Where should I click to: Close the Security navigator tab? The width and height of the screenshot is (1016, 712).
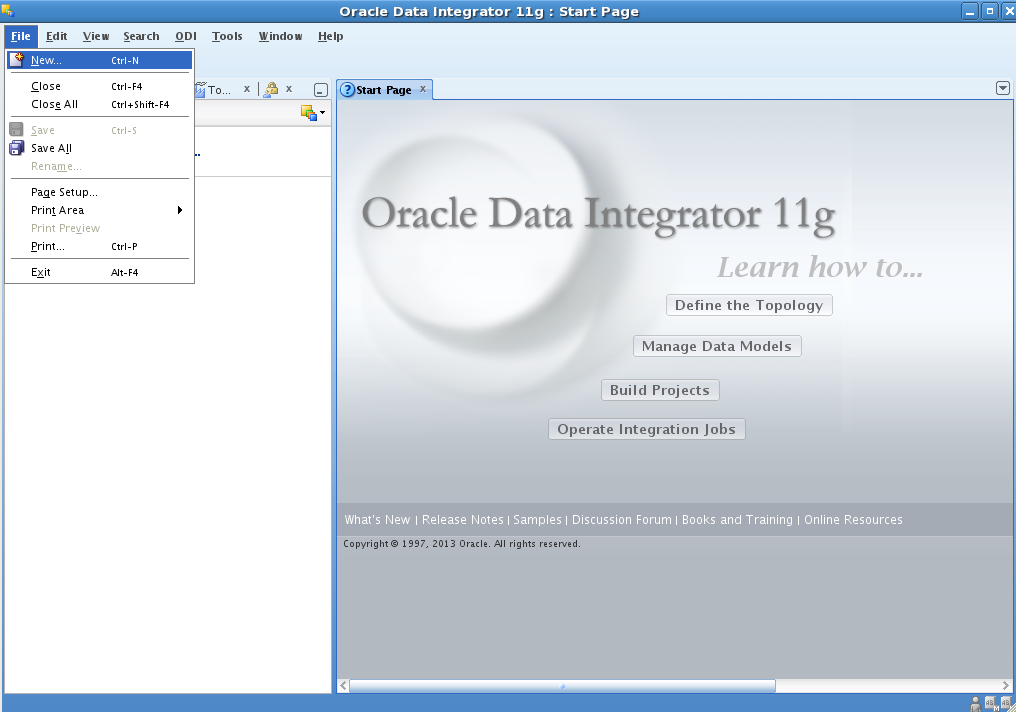(x=289, y=88)
